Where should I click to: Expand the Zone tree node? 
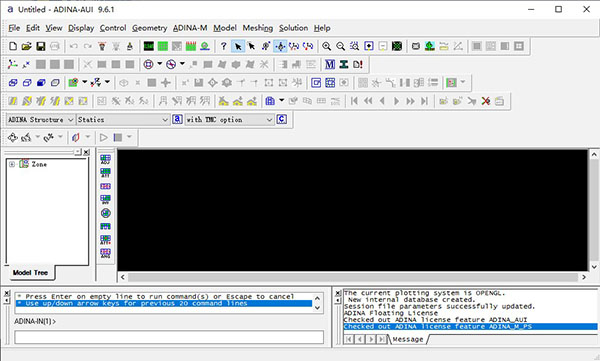[x=12, y=164]
